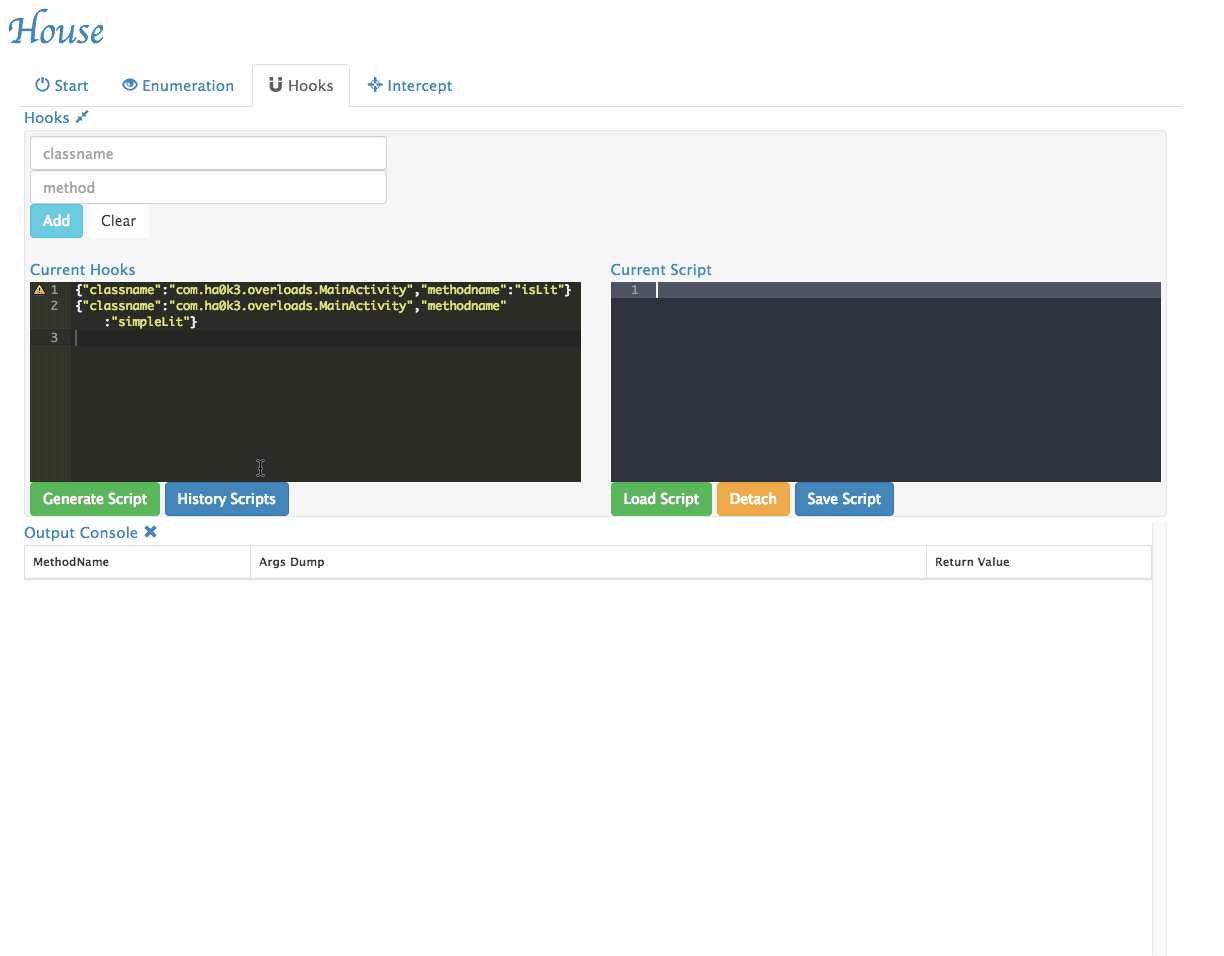Detach from the hooked process
Image resolution: width=1224 pixels, height=956 pixels.
coord(753,498)
